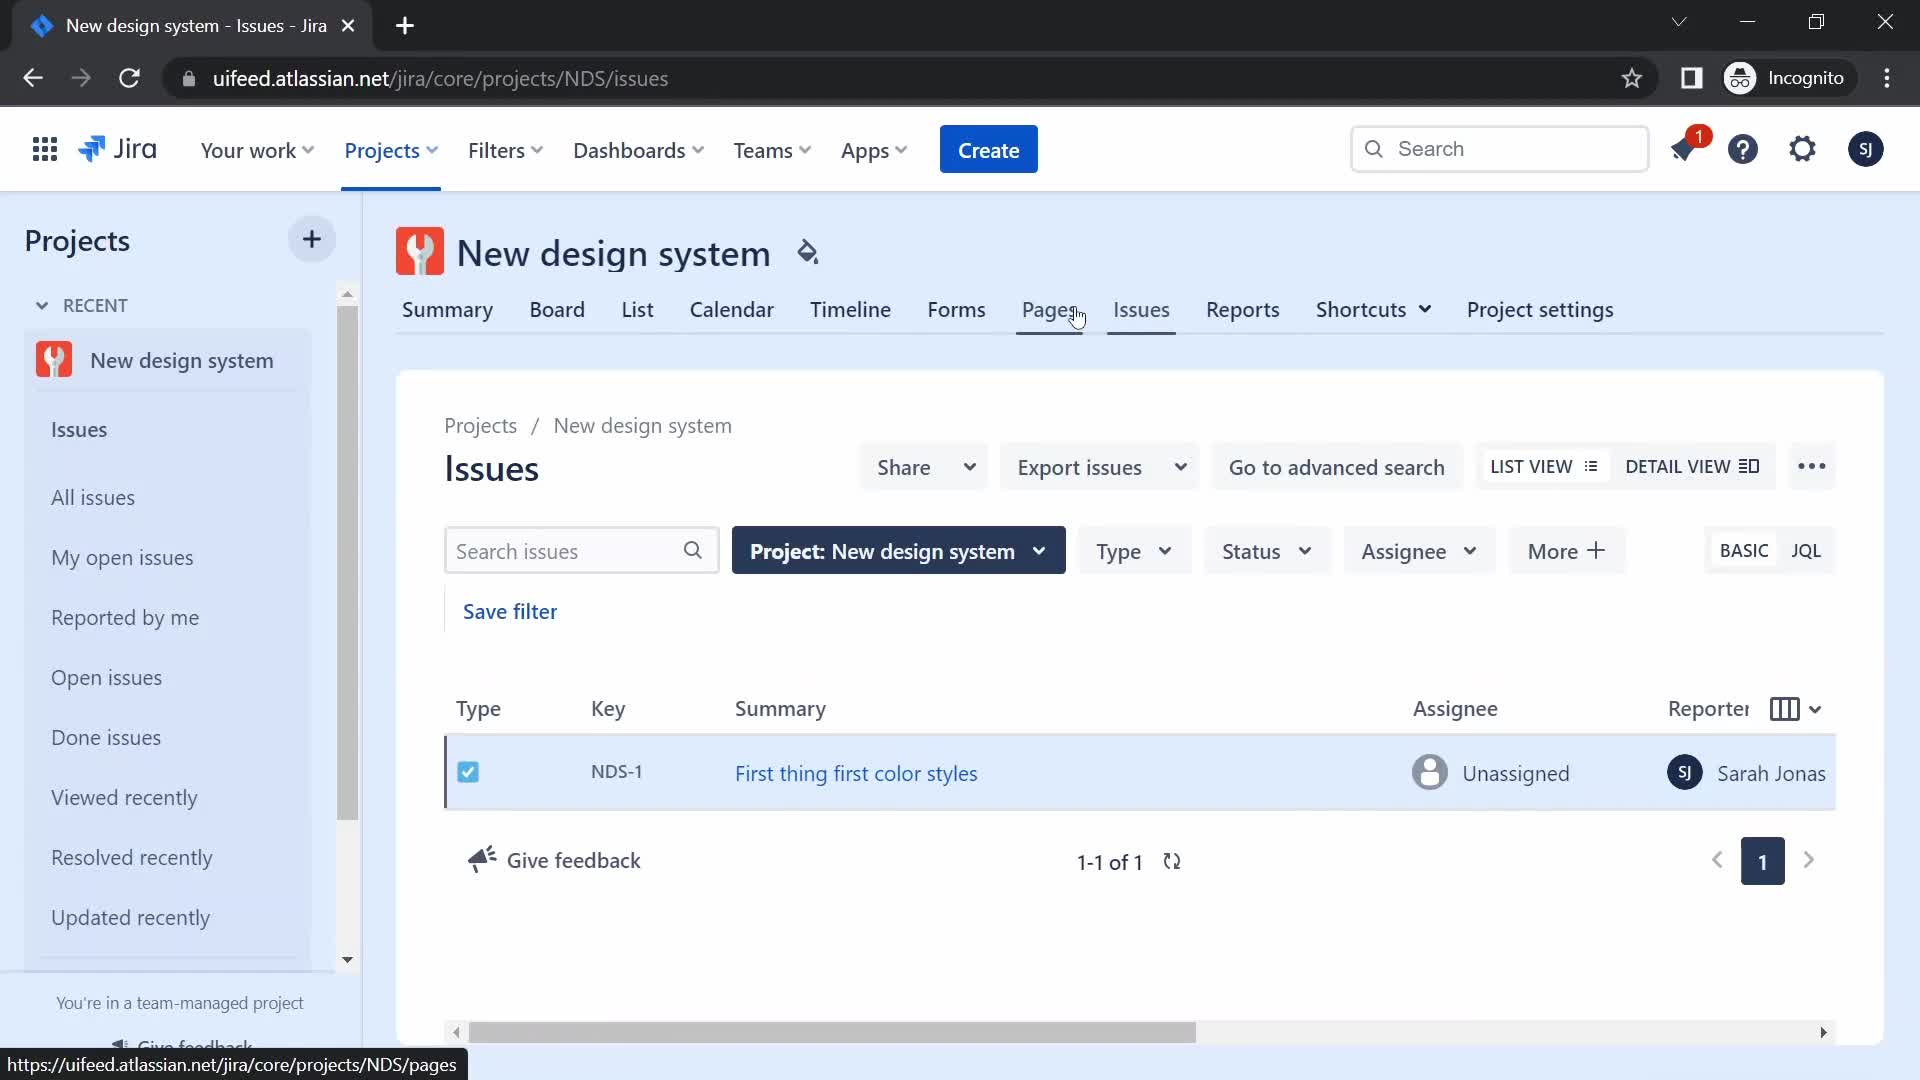1920x1080 pixels.
Task: Expand the Type filter dropdown
Action: [x=1134, y=550]
